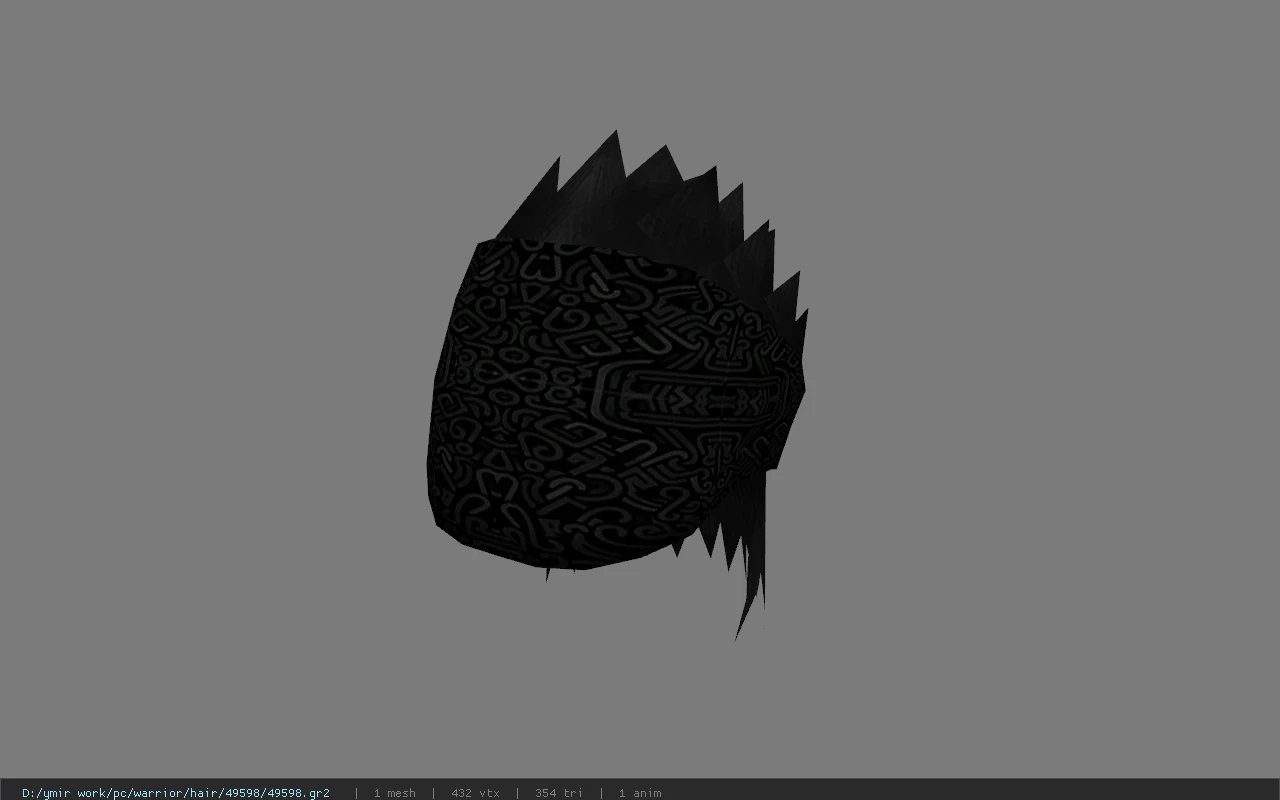Click the '354 tri' triangle count

(558, 793)
